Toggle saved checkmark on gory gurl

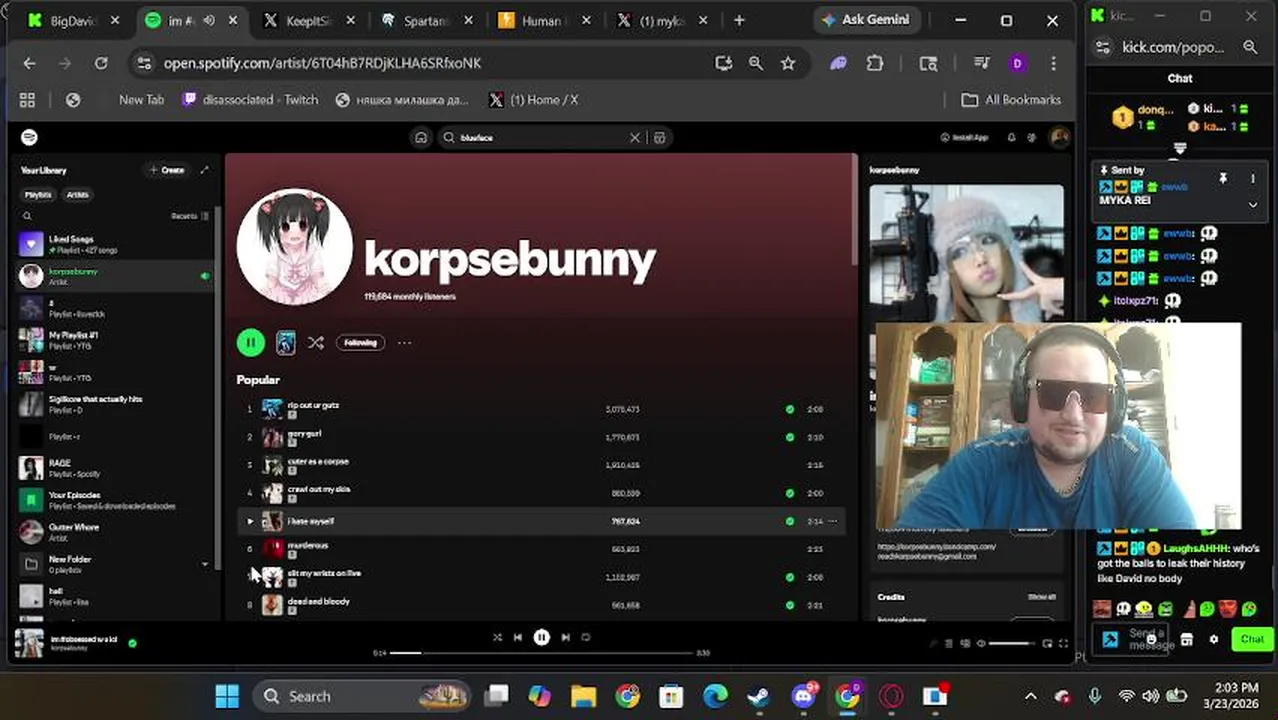point(790,437)
